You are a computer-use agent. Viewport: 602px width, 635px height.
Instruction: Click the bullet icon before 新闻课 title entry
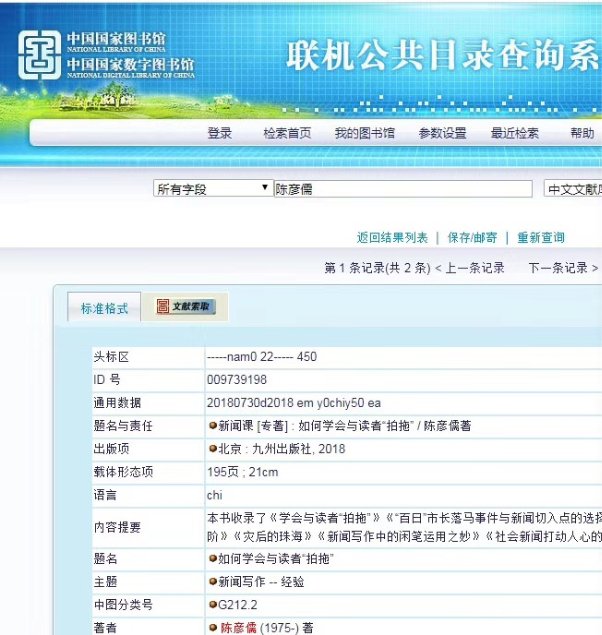pos(212,426)
